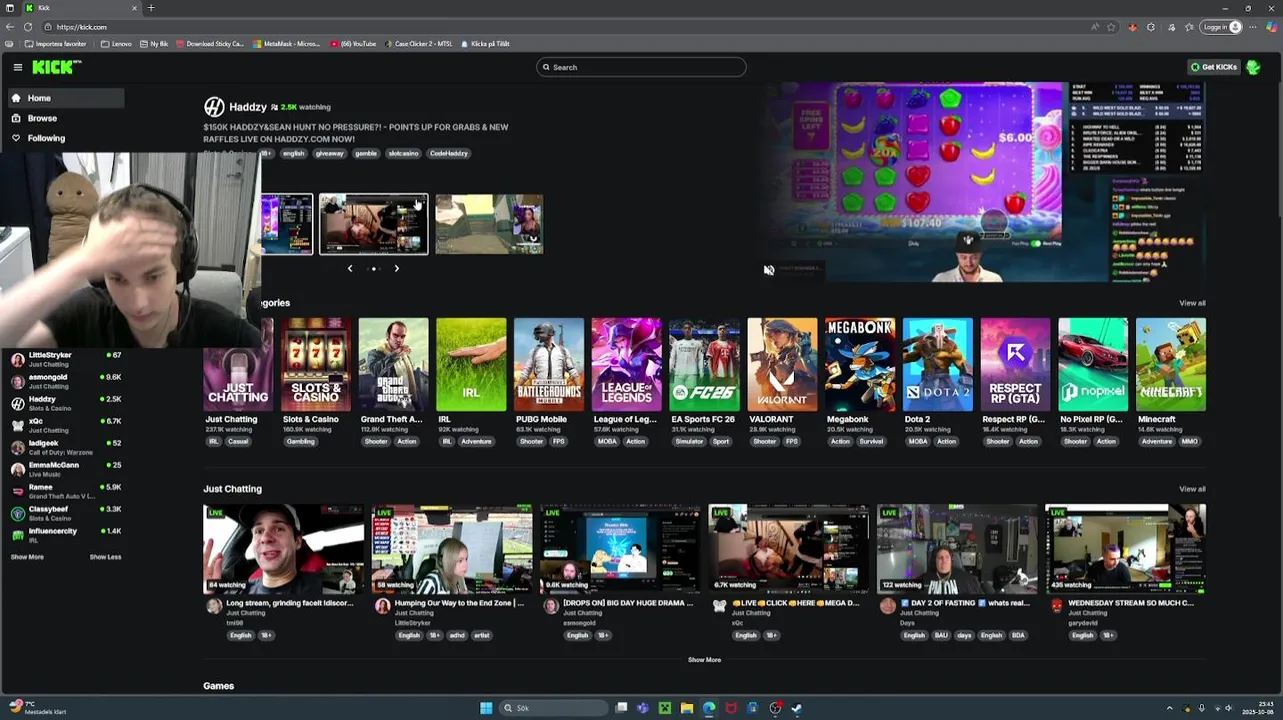The width and height of the screenshot is (1283, 720).
Task: Unmute the featured stream preview
Action: pos(769,270)
